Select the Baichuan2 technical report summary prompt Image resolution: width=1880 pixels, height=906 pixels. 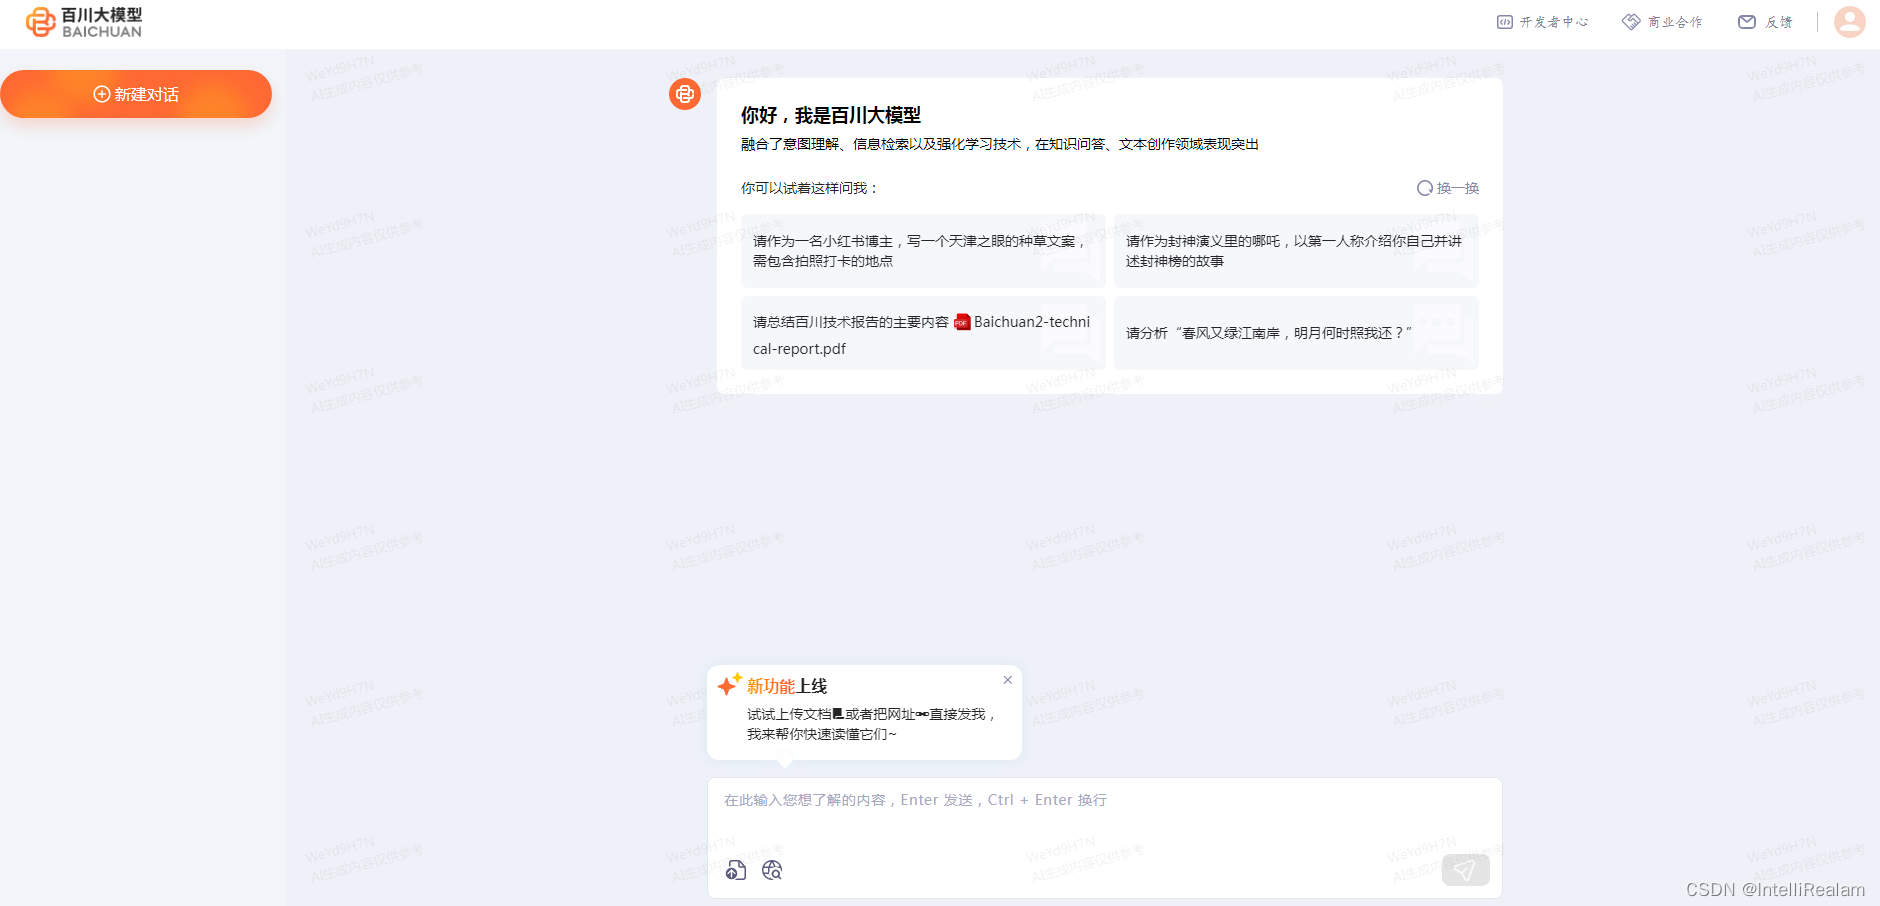pyautogui.click(x=923, y=333)
